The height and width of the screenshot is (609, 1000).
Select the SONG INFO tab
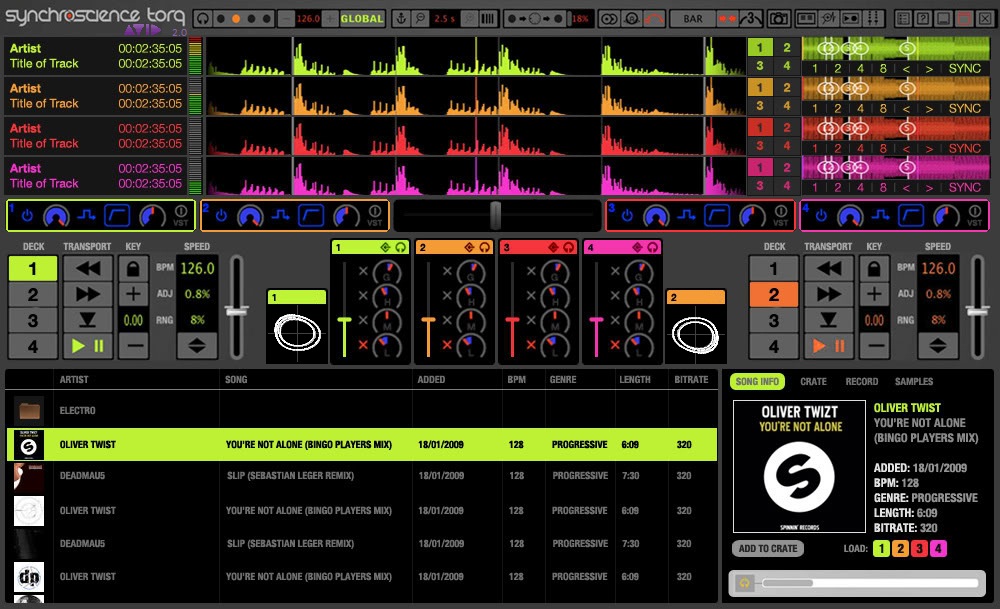[x=757, y=381]
